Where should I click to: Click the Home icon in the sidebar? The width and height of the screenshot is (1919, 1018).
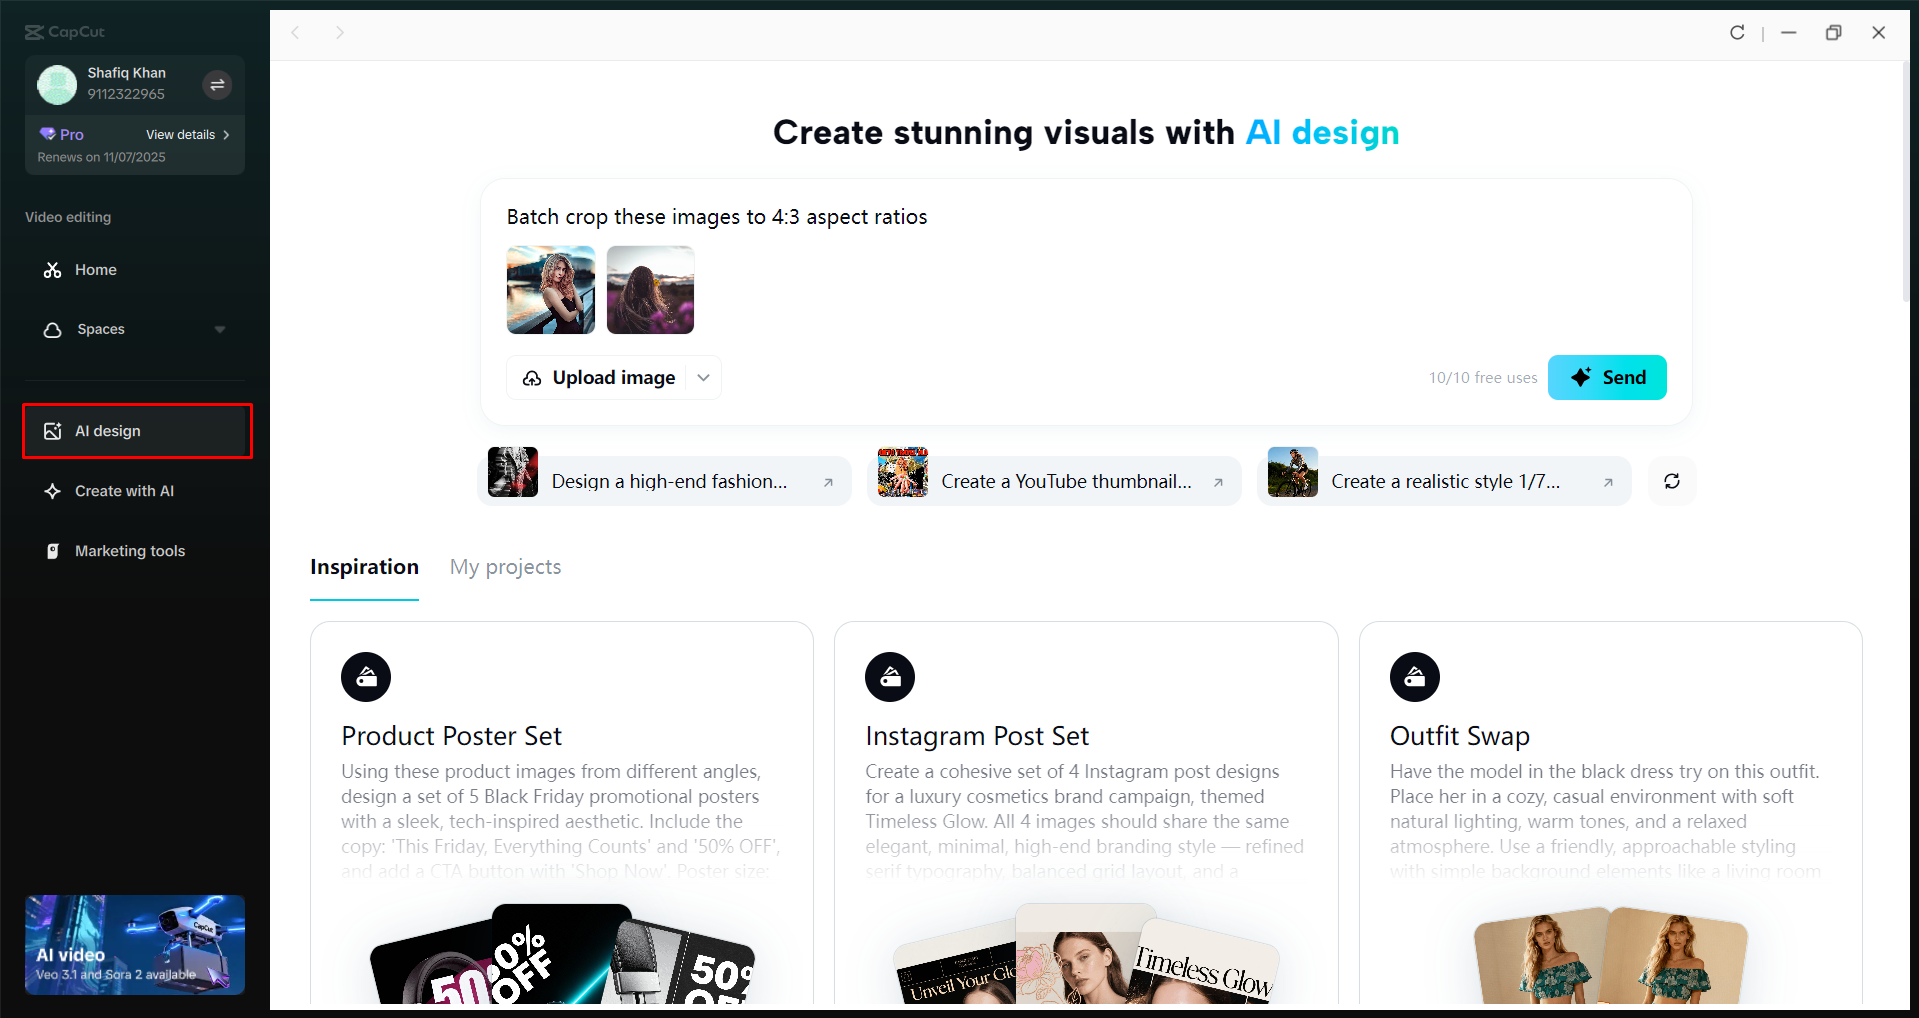point(52,269)
